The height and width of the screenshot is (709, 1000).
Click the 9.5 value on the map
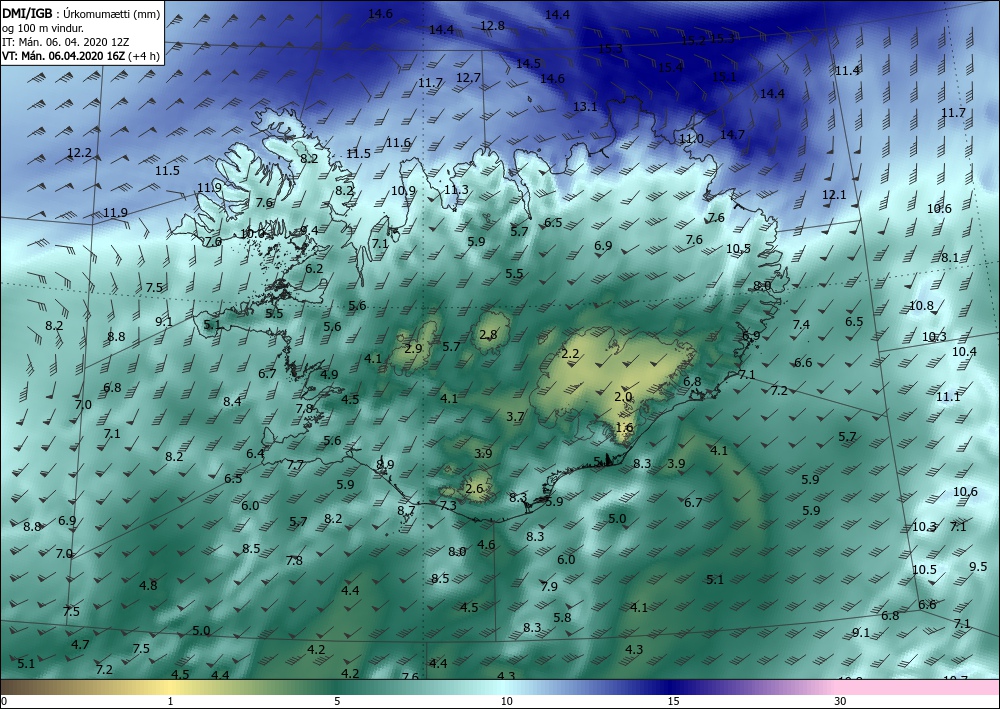[x=978, y=566]
